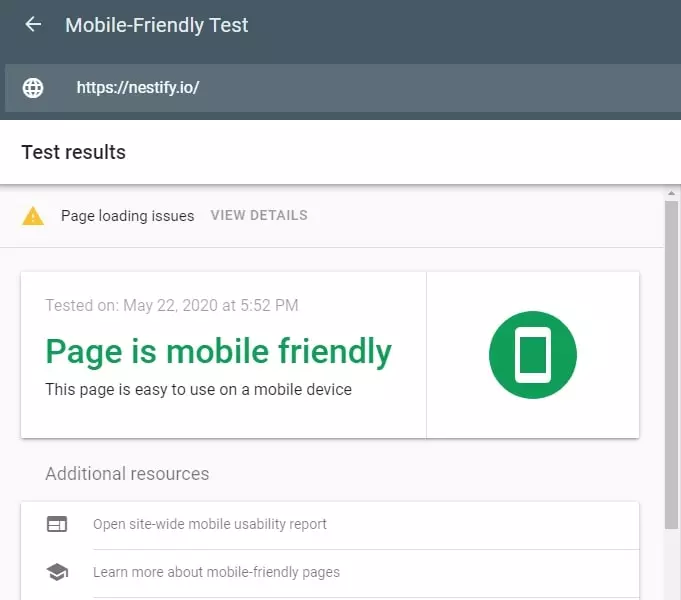This screenshot has height=600, width=681.
Task: Open VIEW DETAILS for page loading issues
Action: tap(259, 215)
